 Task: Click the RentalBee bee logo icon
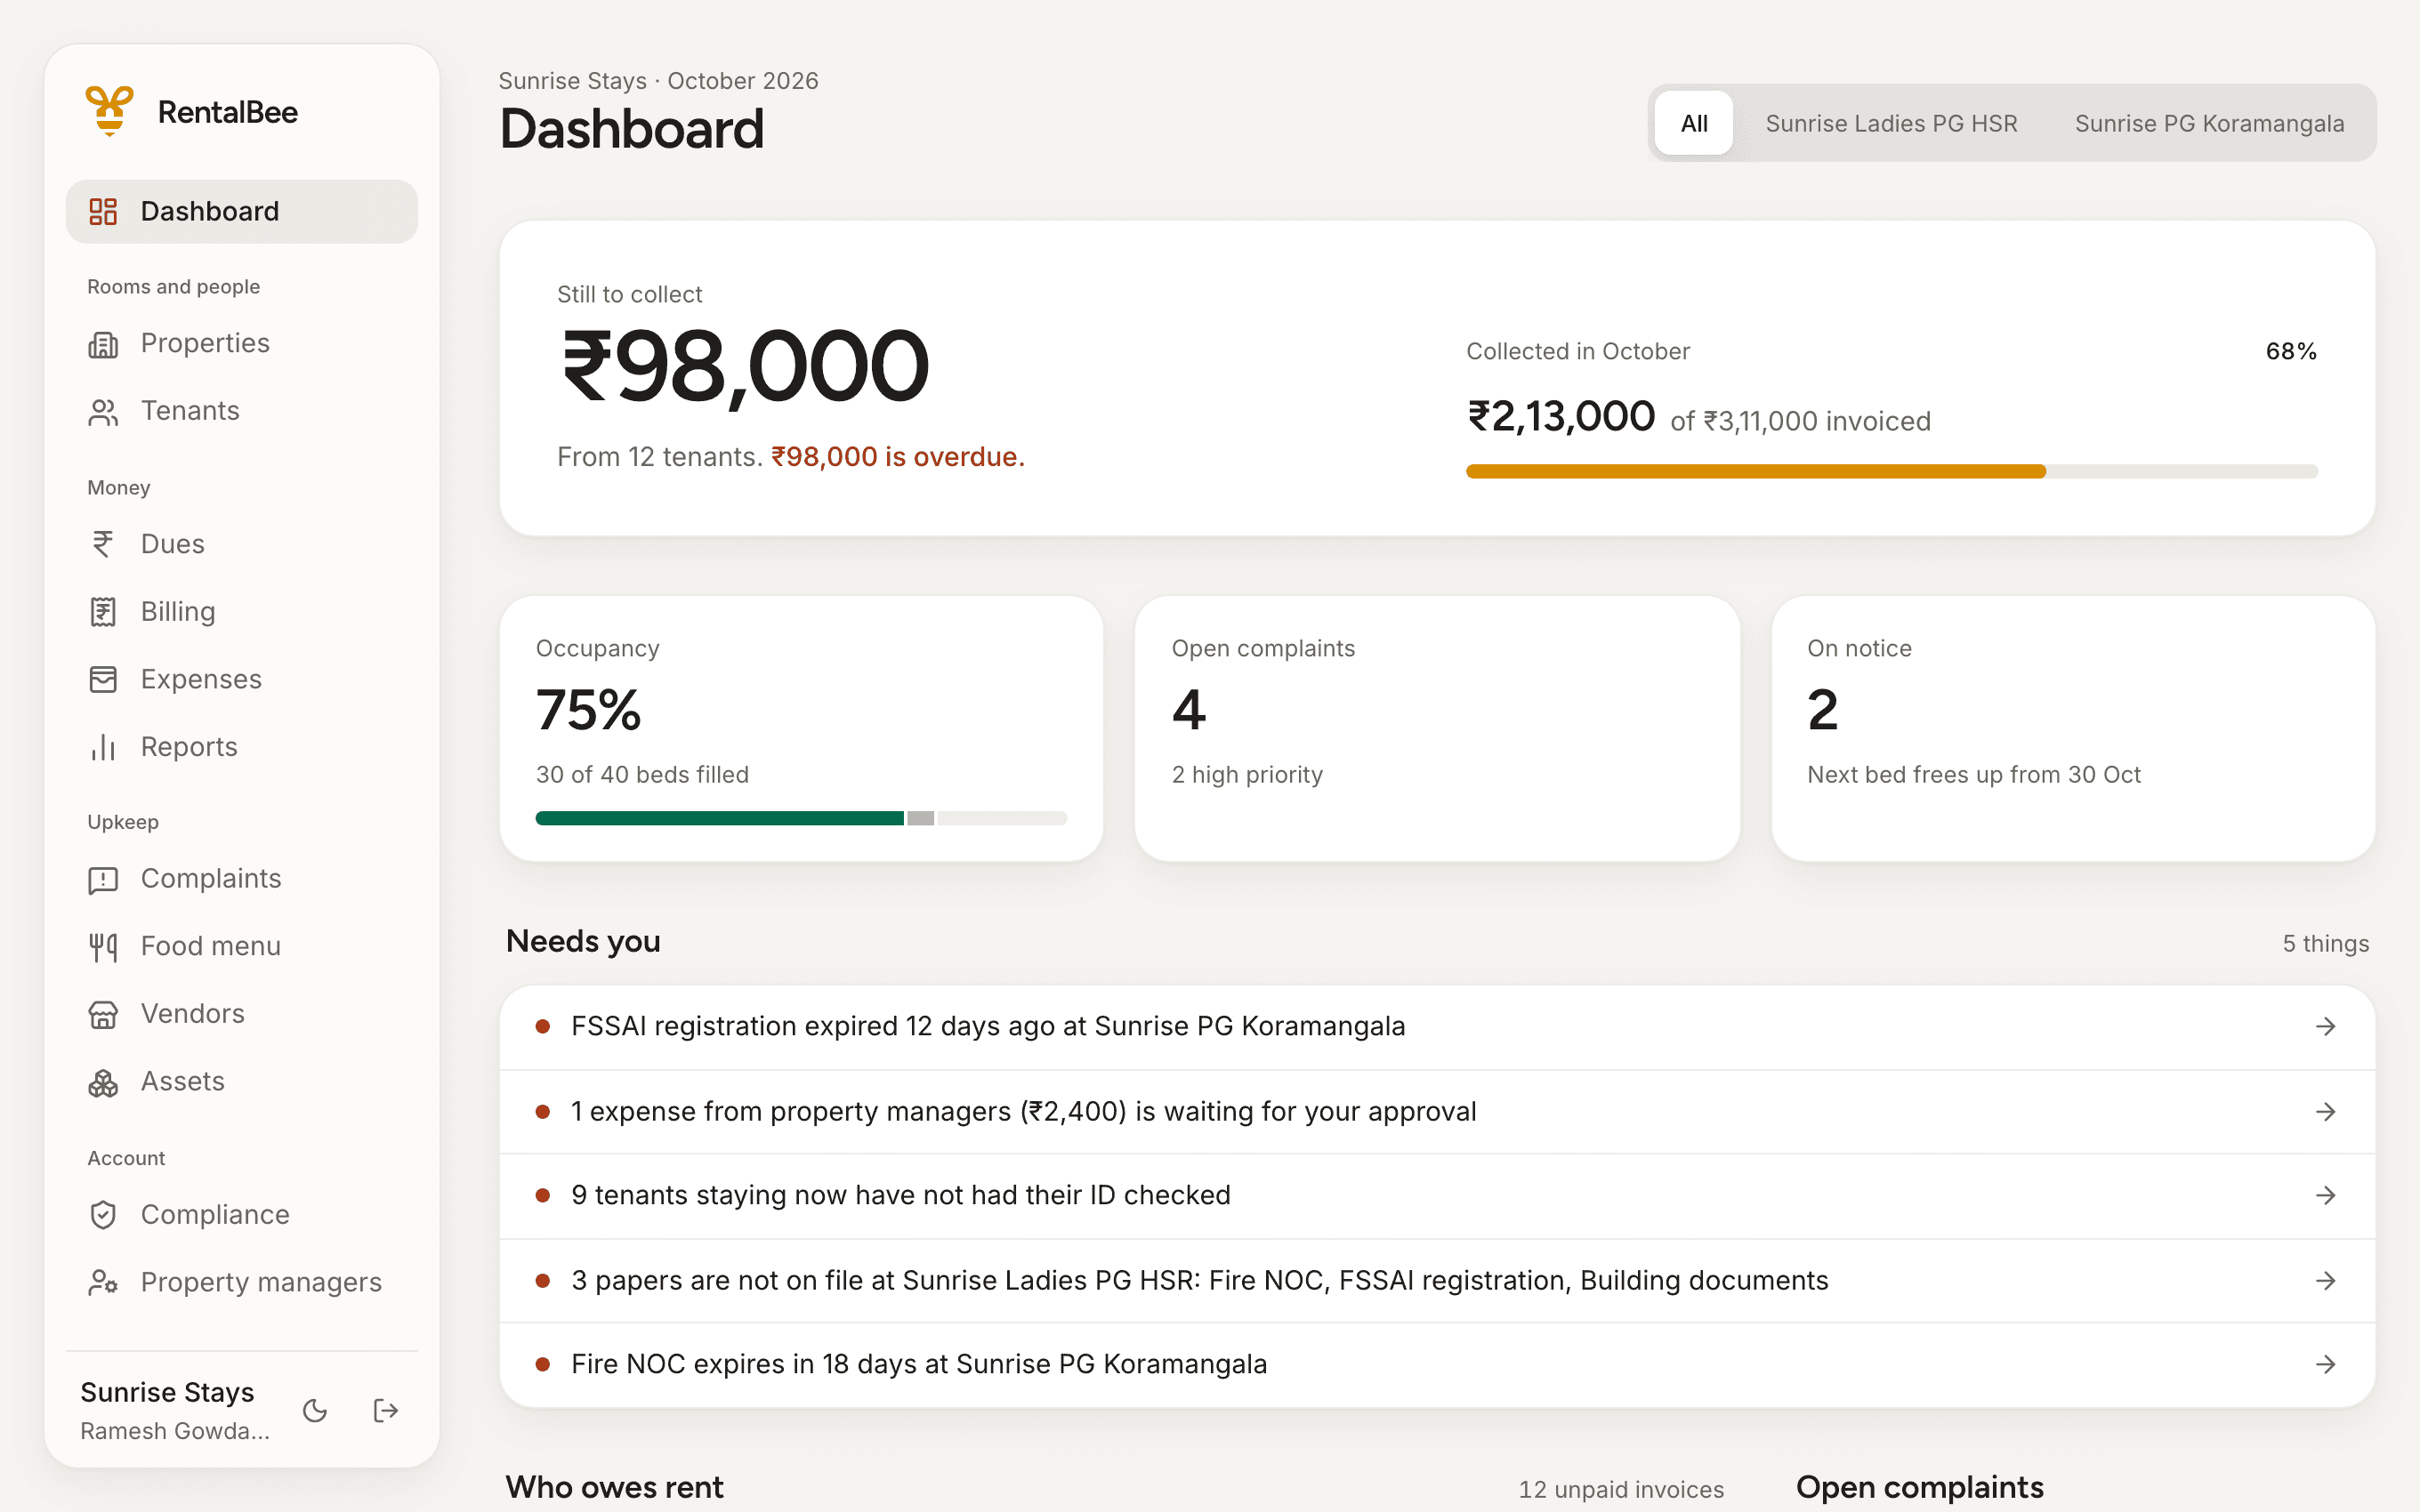click(109, 111)
